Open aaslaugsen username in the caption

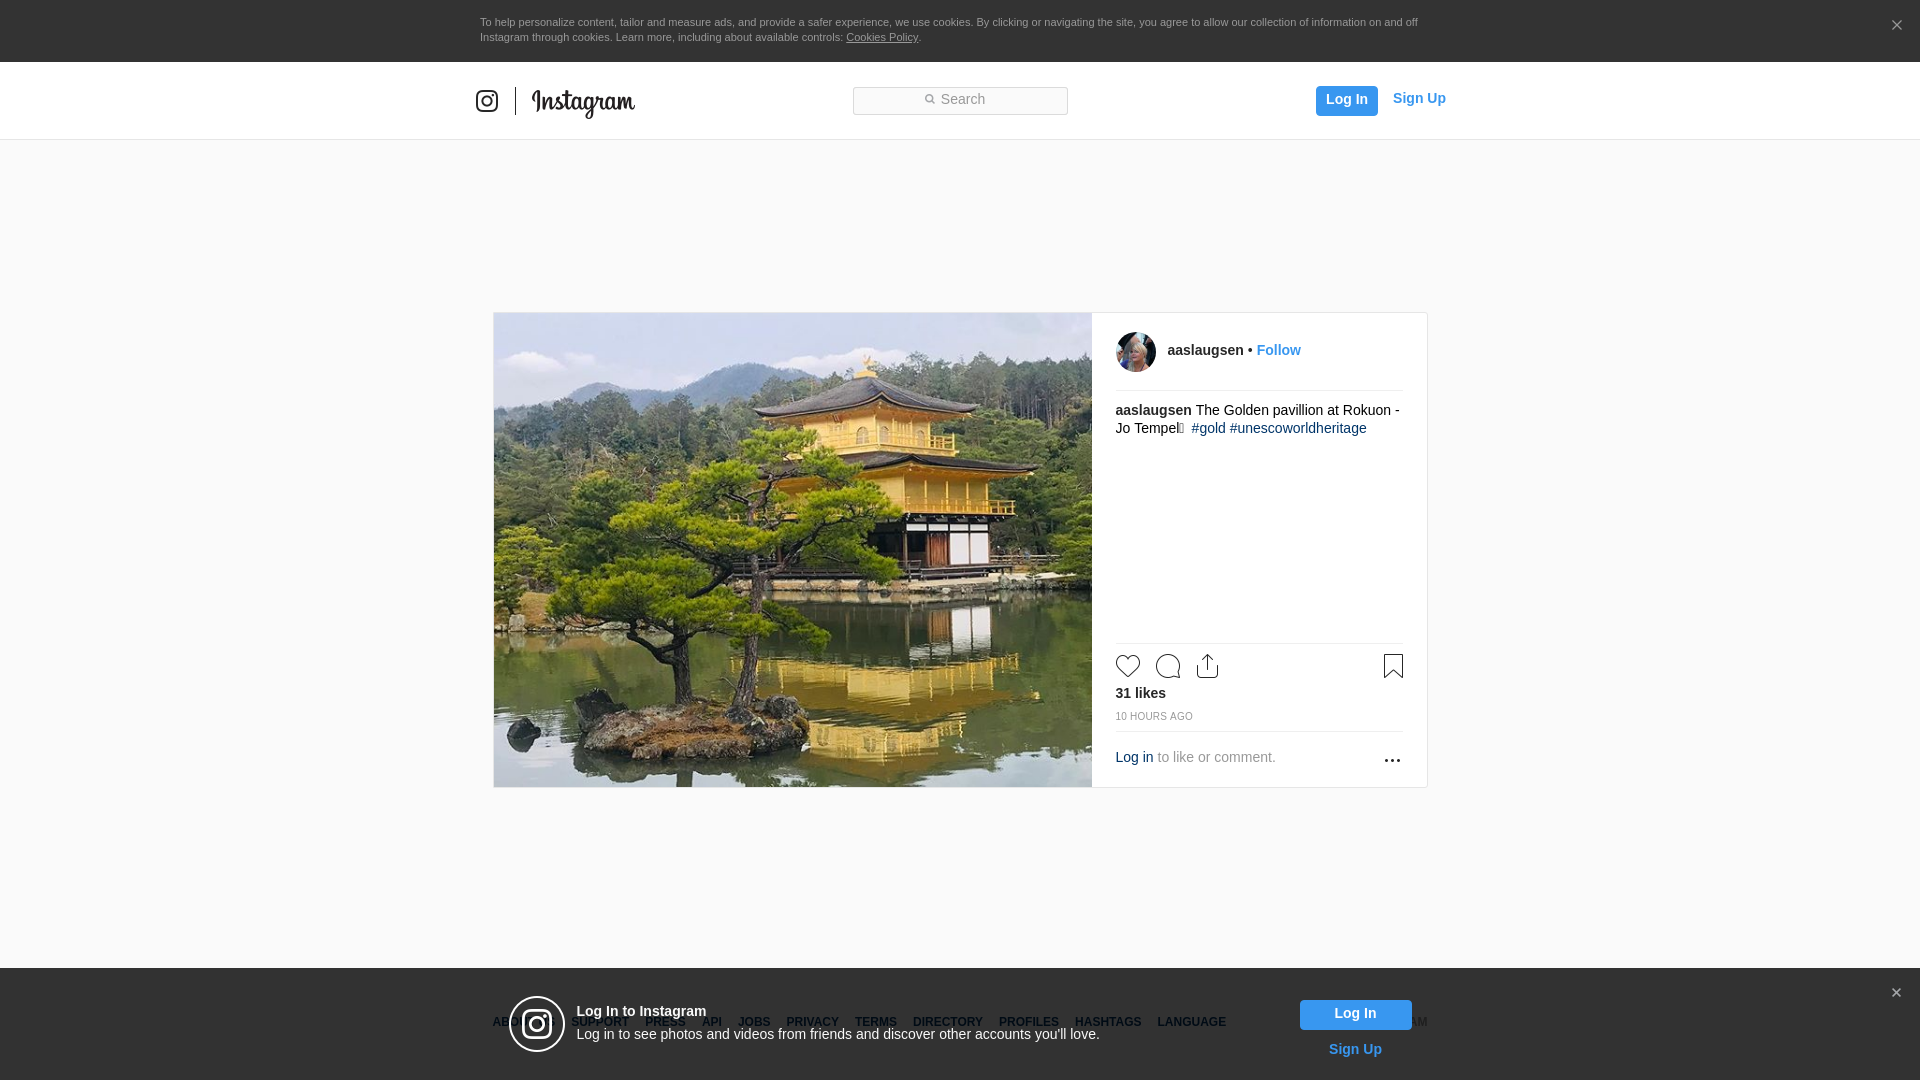(1153, 410)
